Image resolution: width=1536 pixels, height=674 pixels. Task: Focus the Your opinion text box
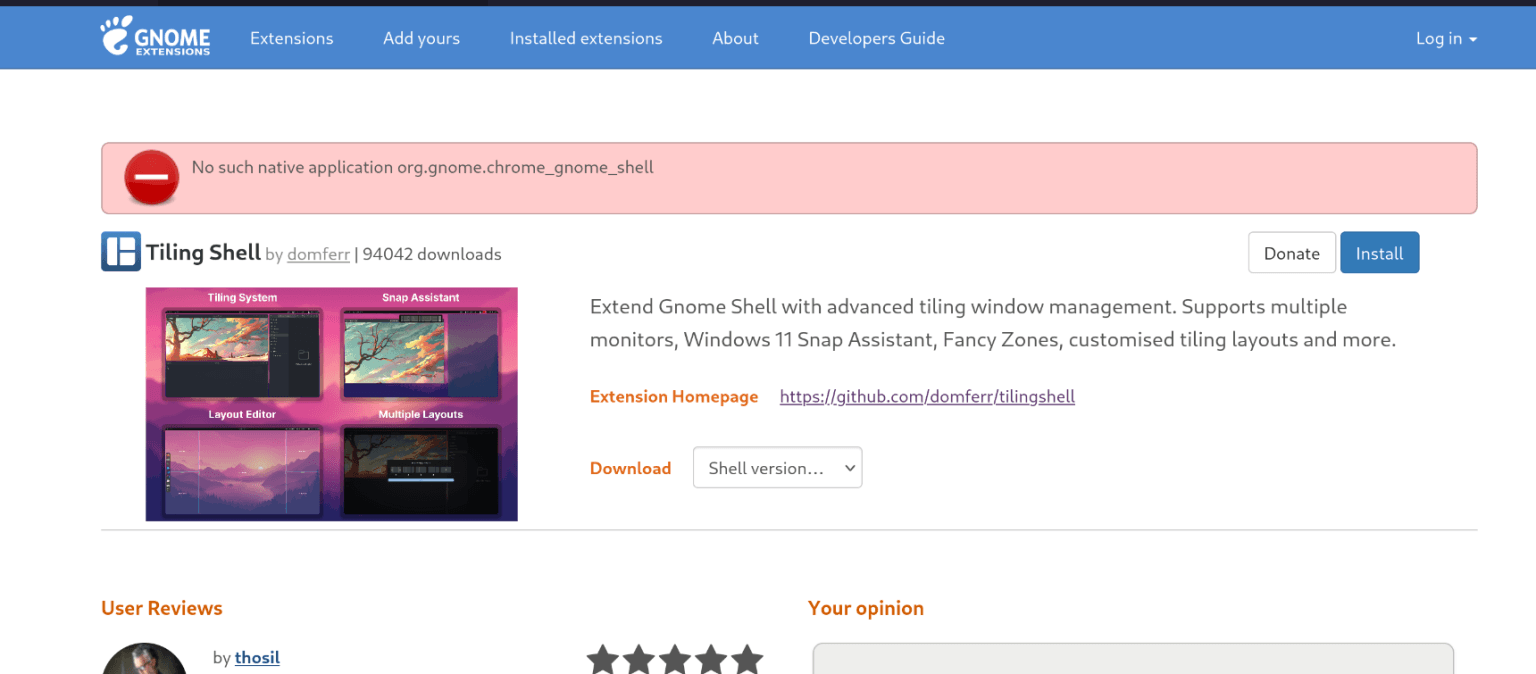[x=1132, y=658]
